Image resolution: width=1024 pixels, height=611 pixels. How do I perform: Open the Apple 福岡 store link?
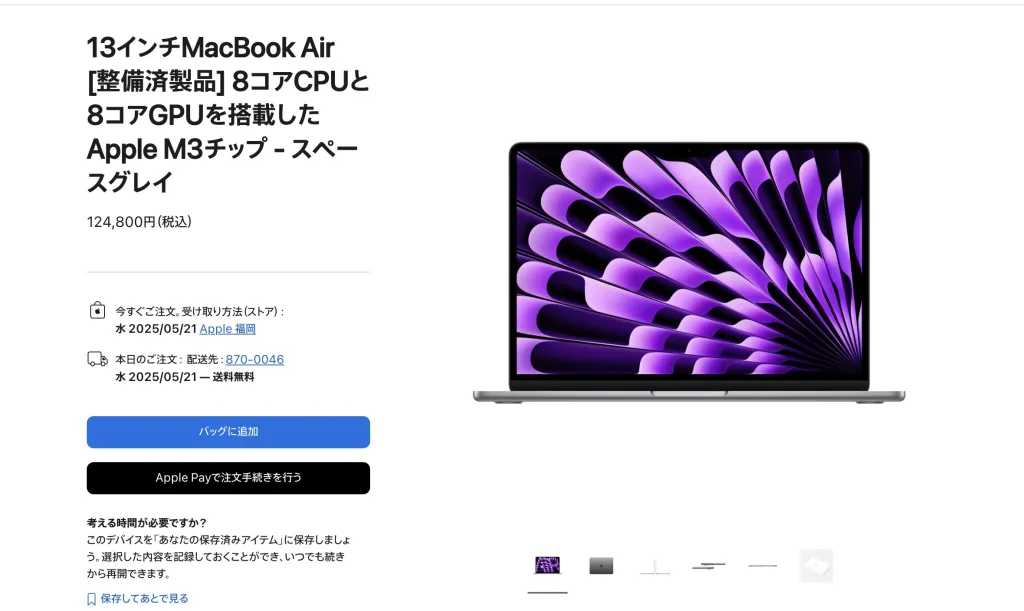click(227, 329)
